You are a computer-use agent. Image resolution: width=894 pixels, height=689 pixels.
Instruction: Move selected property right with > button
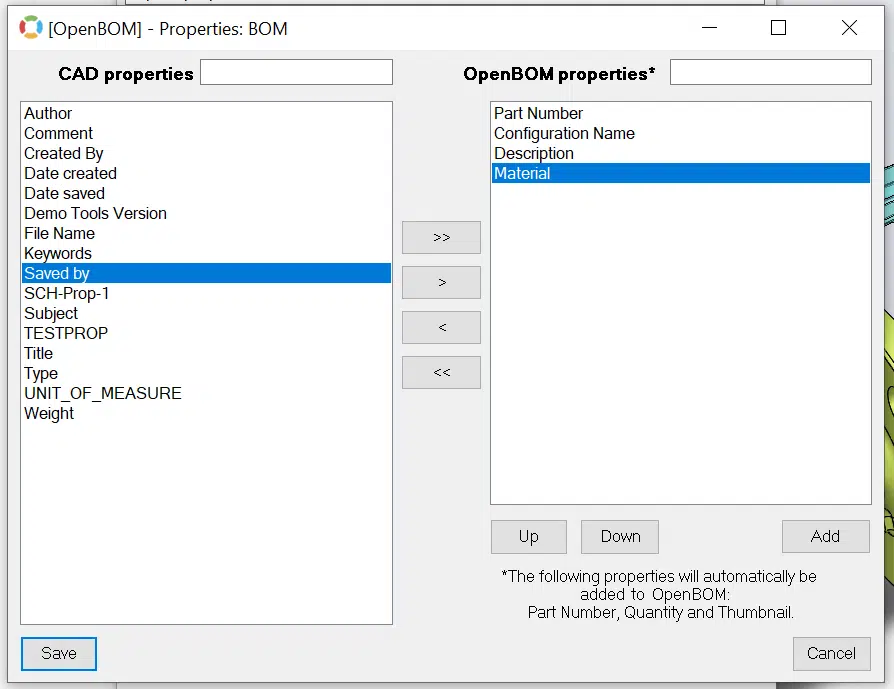[441, 282]
